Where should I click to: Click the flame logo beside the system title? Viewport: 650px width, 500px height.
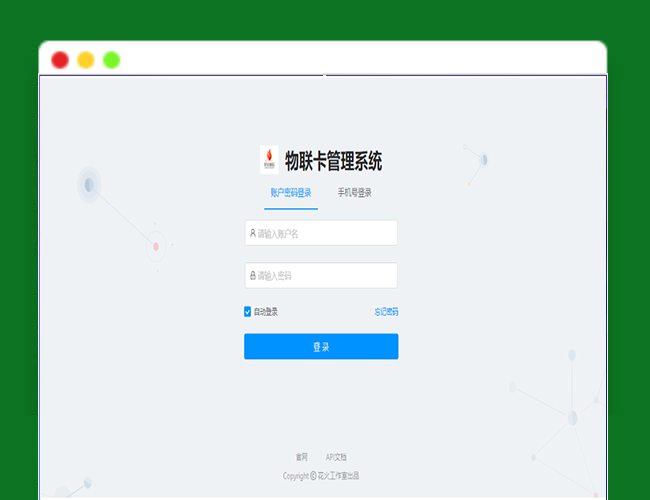(x=269, y=160)
